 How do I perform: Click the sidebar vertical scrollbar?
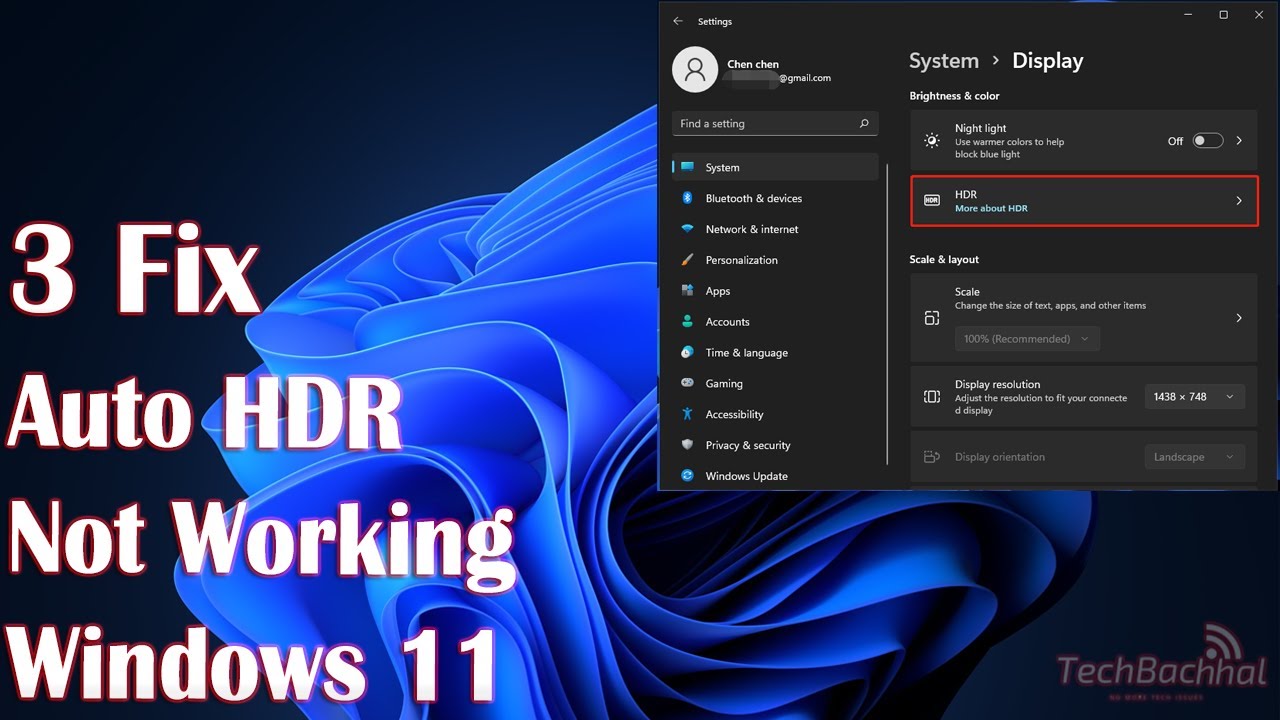click(887, 314)
